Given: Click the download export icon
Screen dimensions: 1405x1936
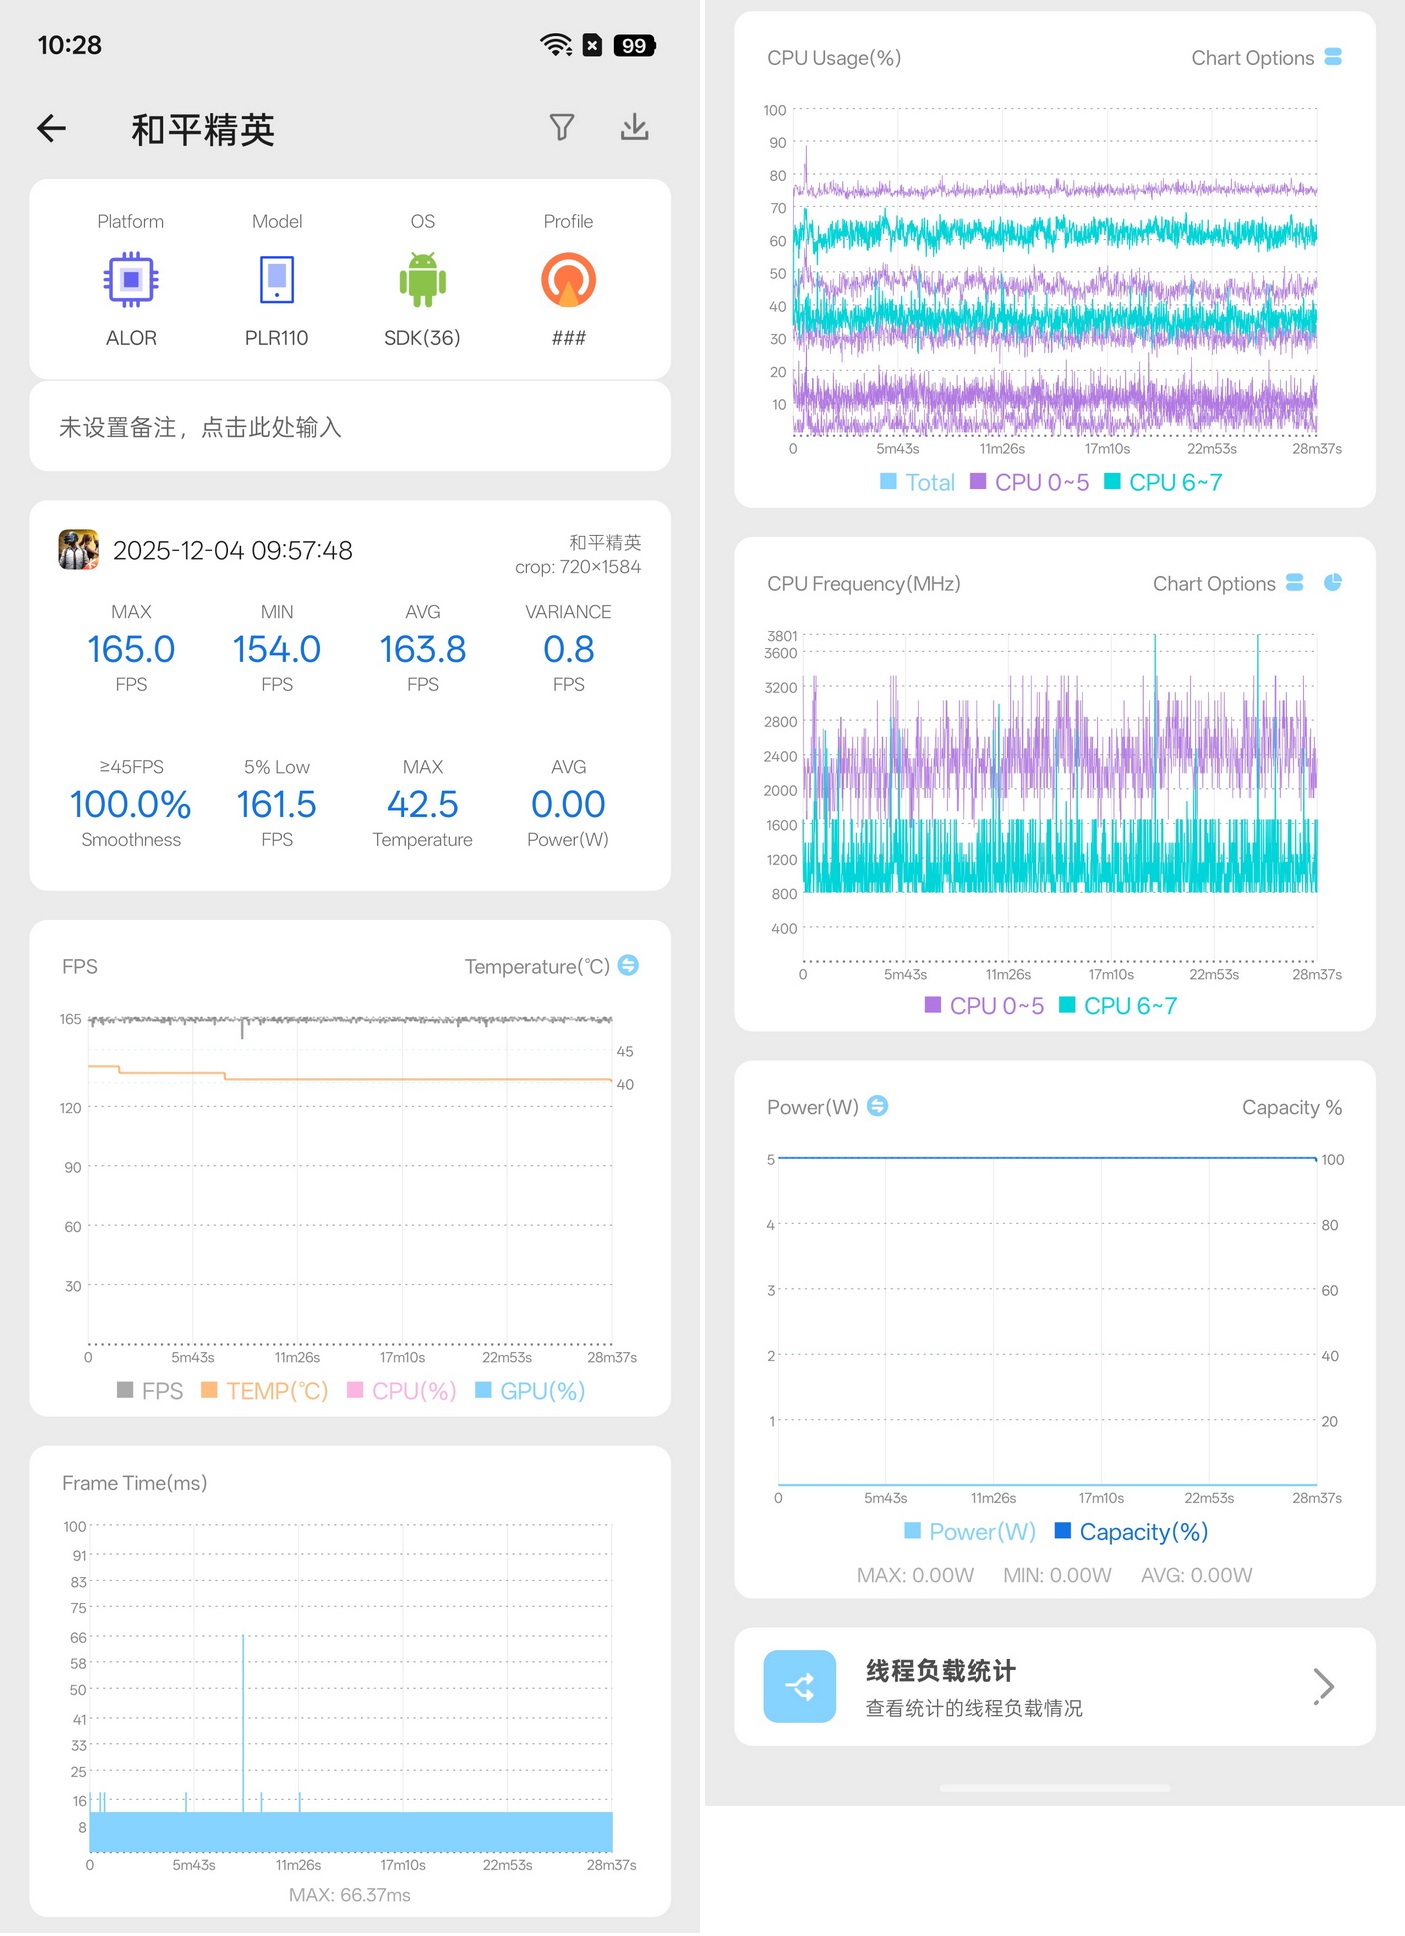Looking at the screenshot, I should coord(634,127).
